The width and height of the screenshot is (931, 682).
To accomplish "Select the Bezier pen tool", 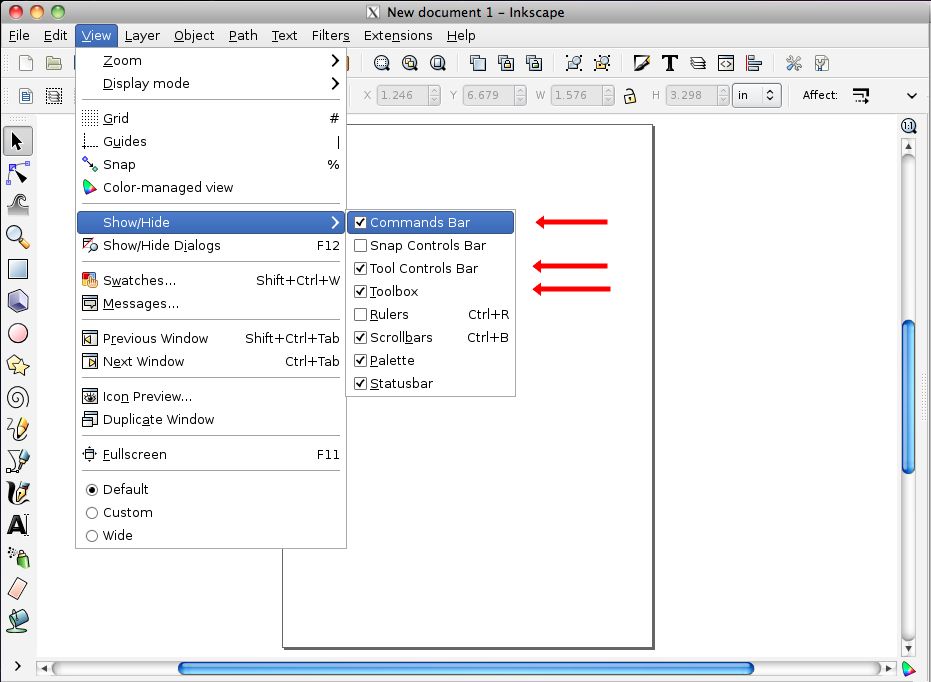I will tap(17, 461).
